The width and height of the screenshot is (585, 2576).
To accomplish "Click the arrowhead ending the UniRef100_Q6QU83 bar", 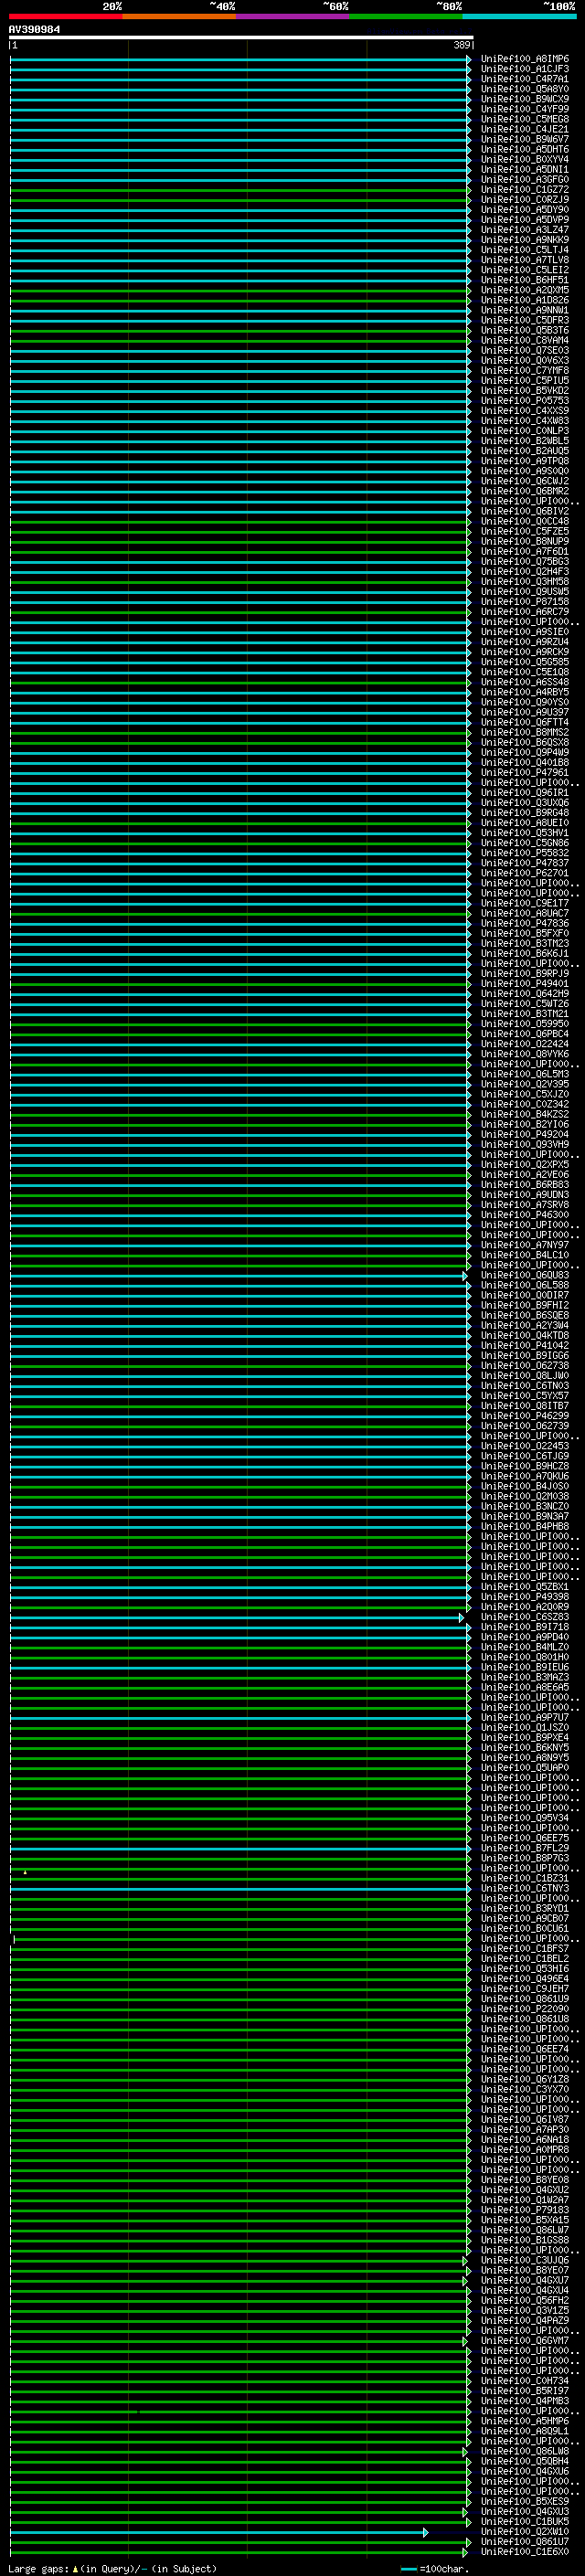I will click(465, 1276).
